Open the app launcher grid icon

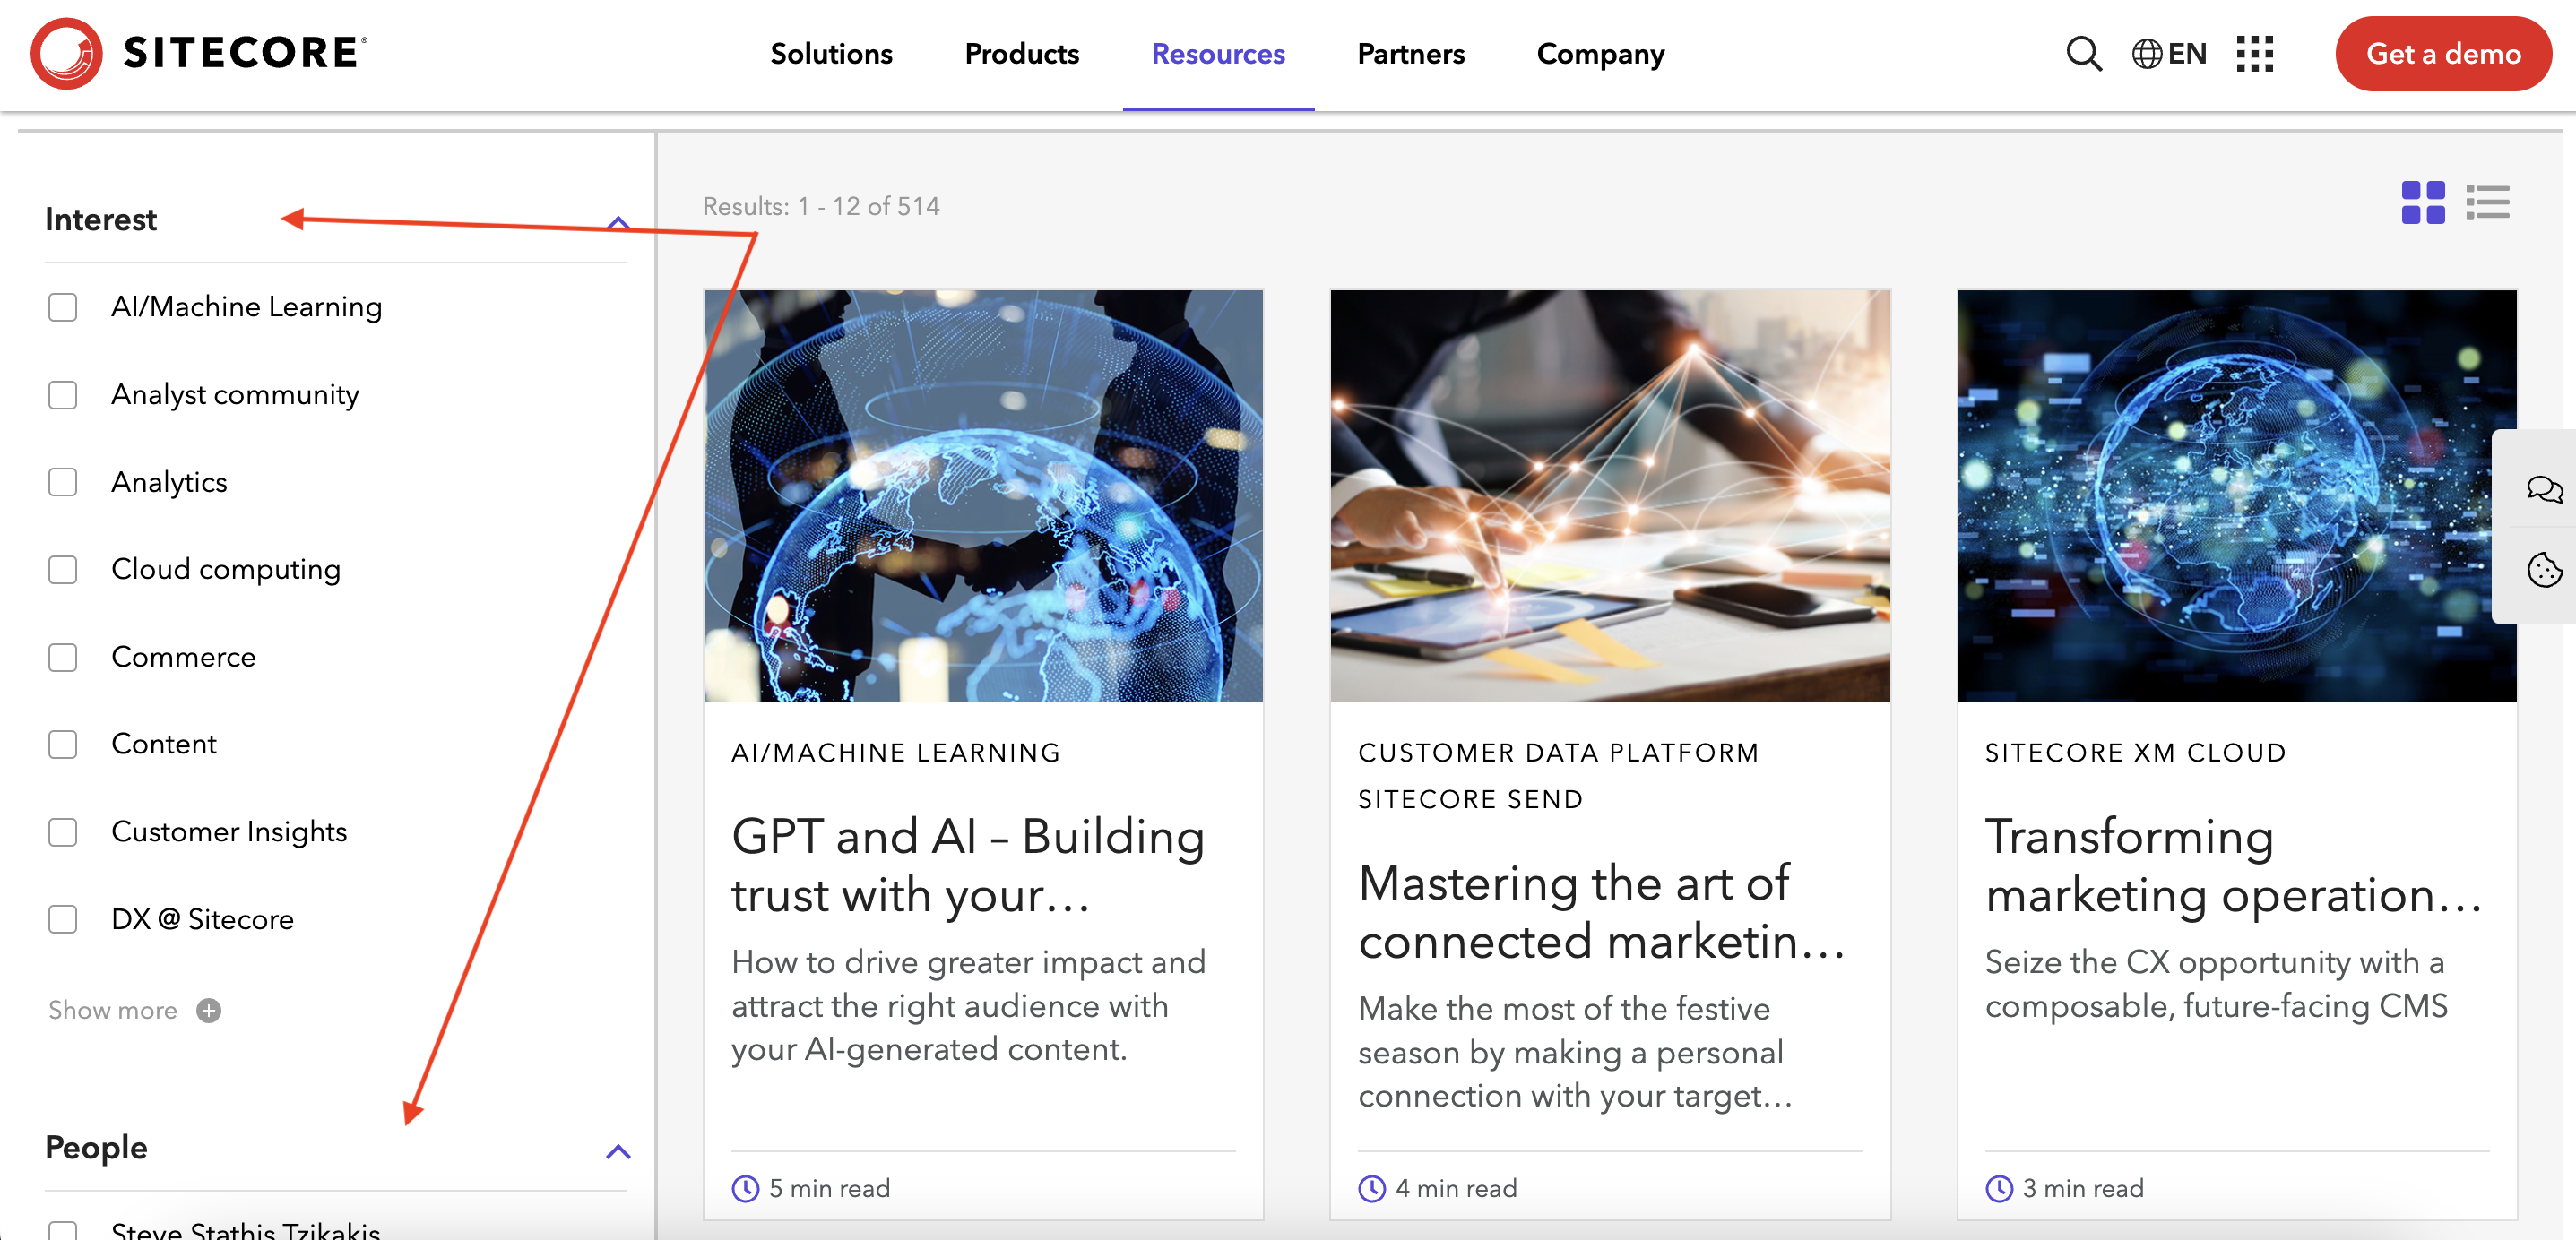point(2255,54)
